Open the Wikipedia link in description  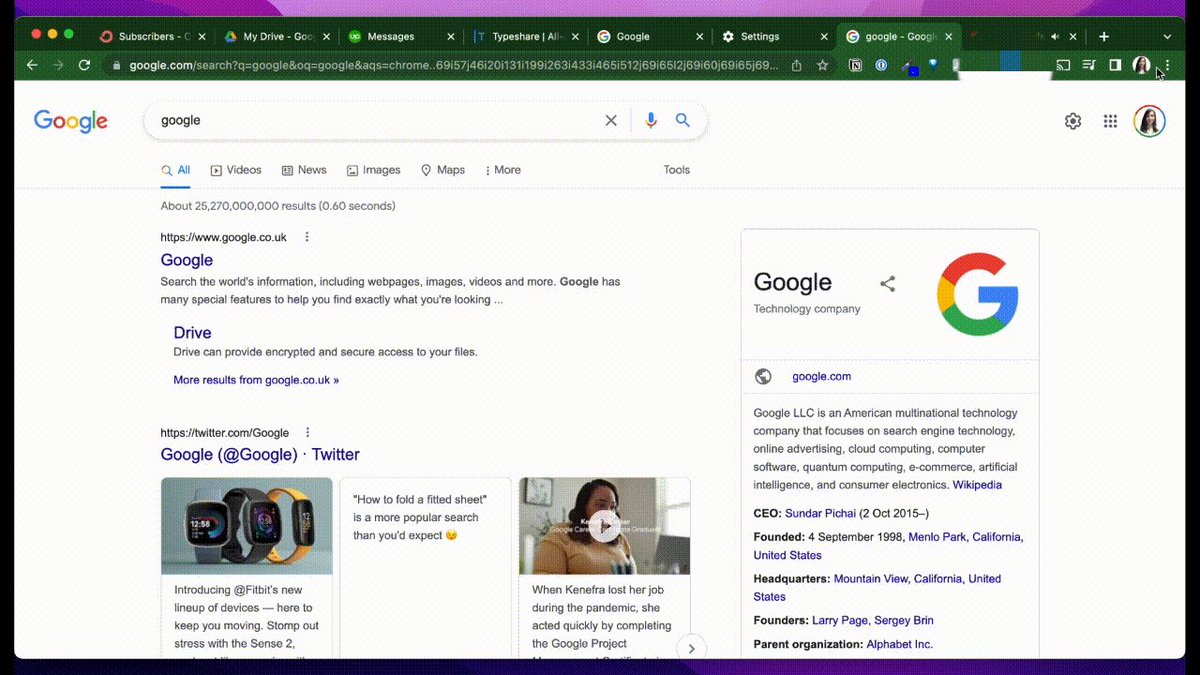pos(977,485)
